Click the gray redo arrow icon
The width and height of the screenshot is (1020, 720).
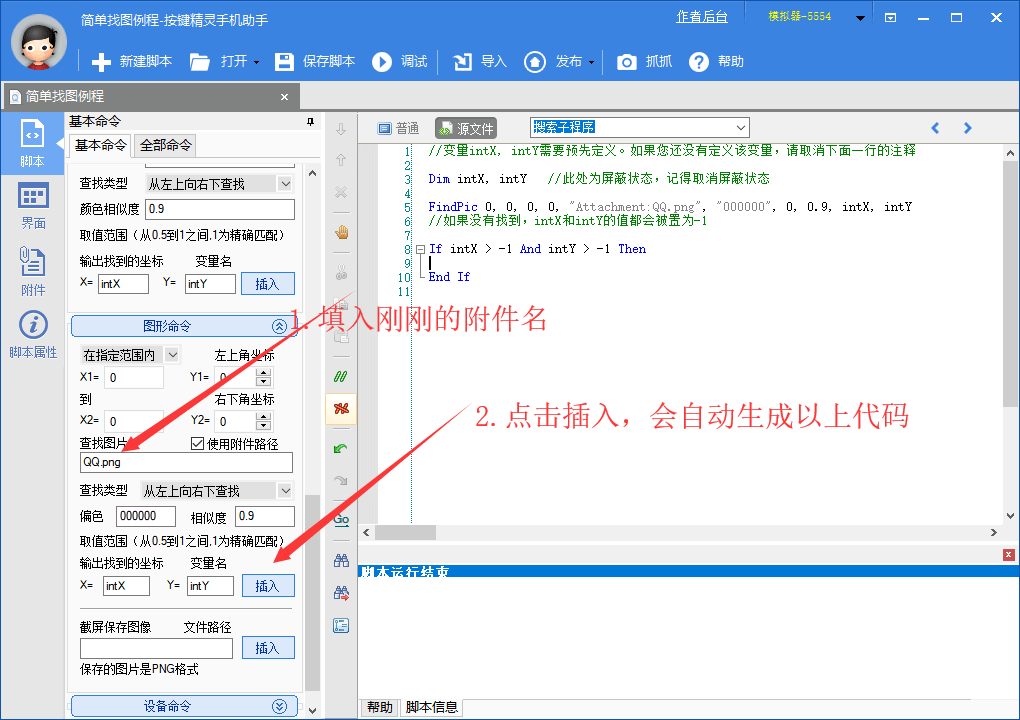[341, 481]
